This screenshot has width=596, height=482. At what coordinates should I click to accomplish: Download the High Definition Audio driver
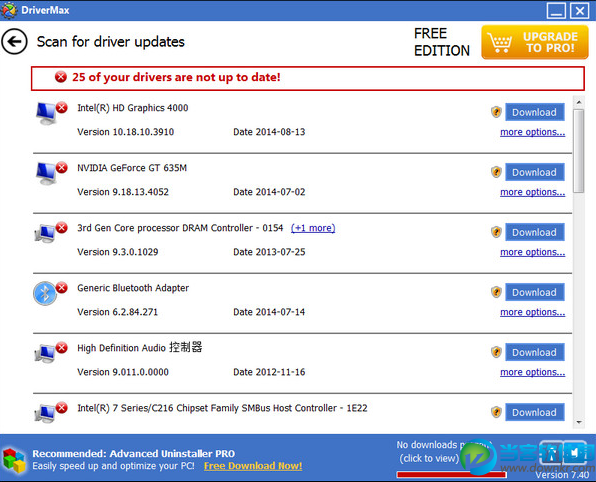click(535, 352)
